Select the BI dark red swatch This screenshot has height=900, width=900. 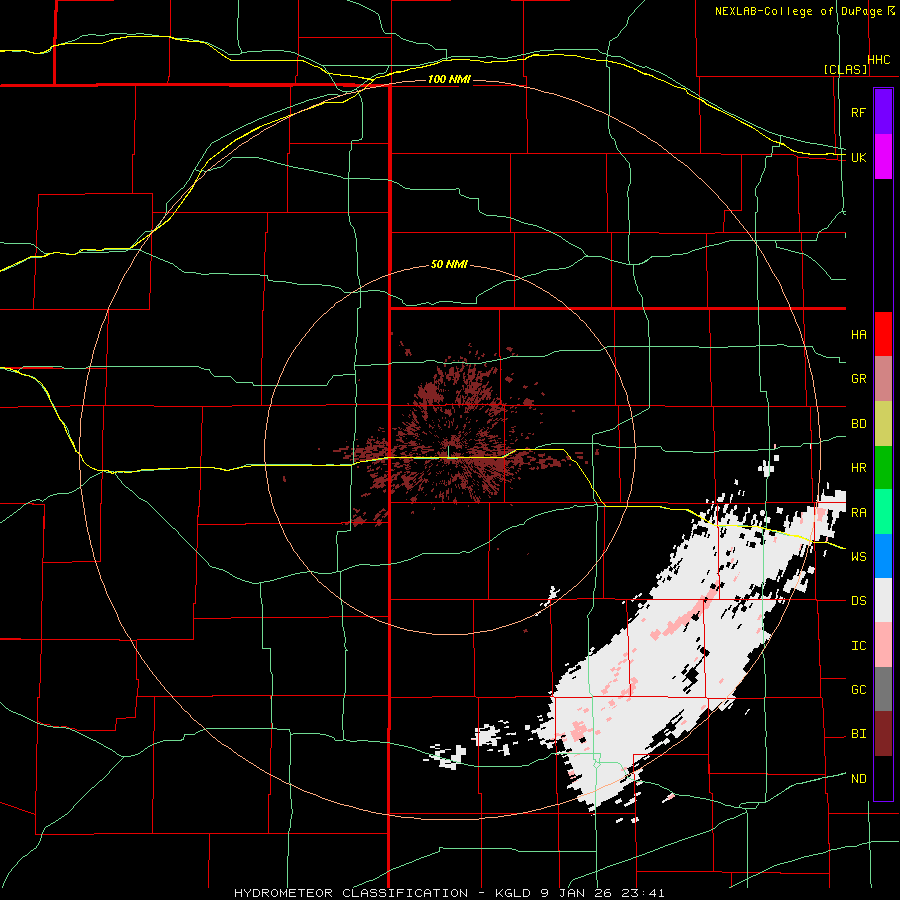[883, 734]
